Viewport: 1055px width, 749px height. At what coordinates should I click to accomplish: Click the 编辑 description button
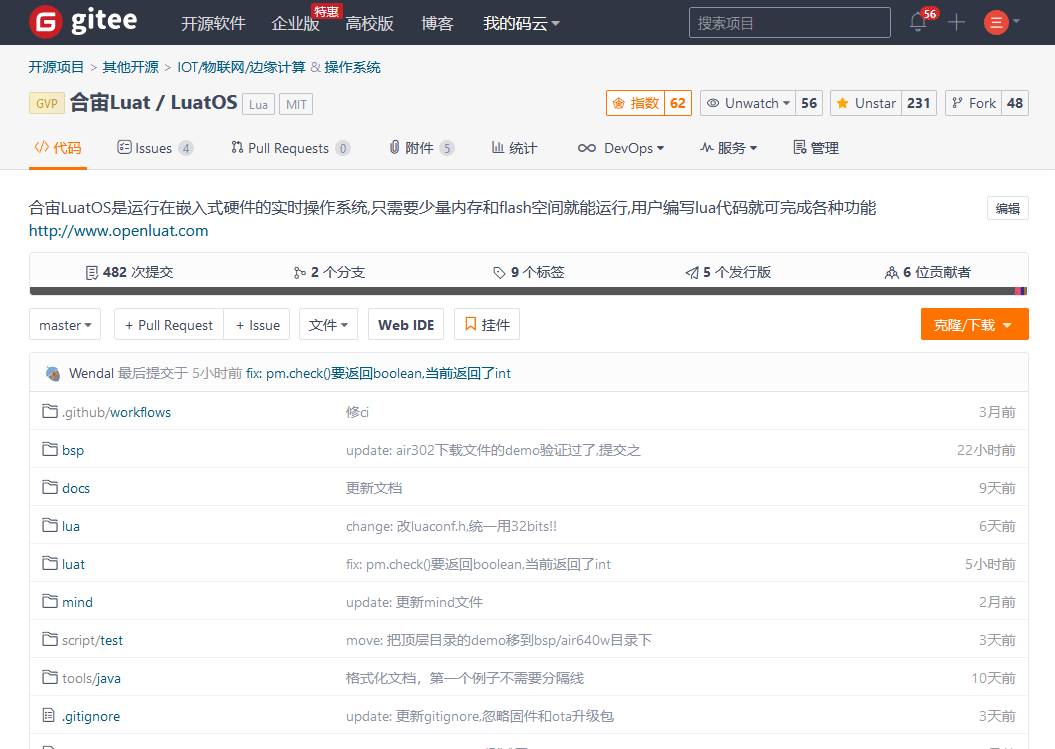1007,209
